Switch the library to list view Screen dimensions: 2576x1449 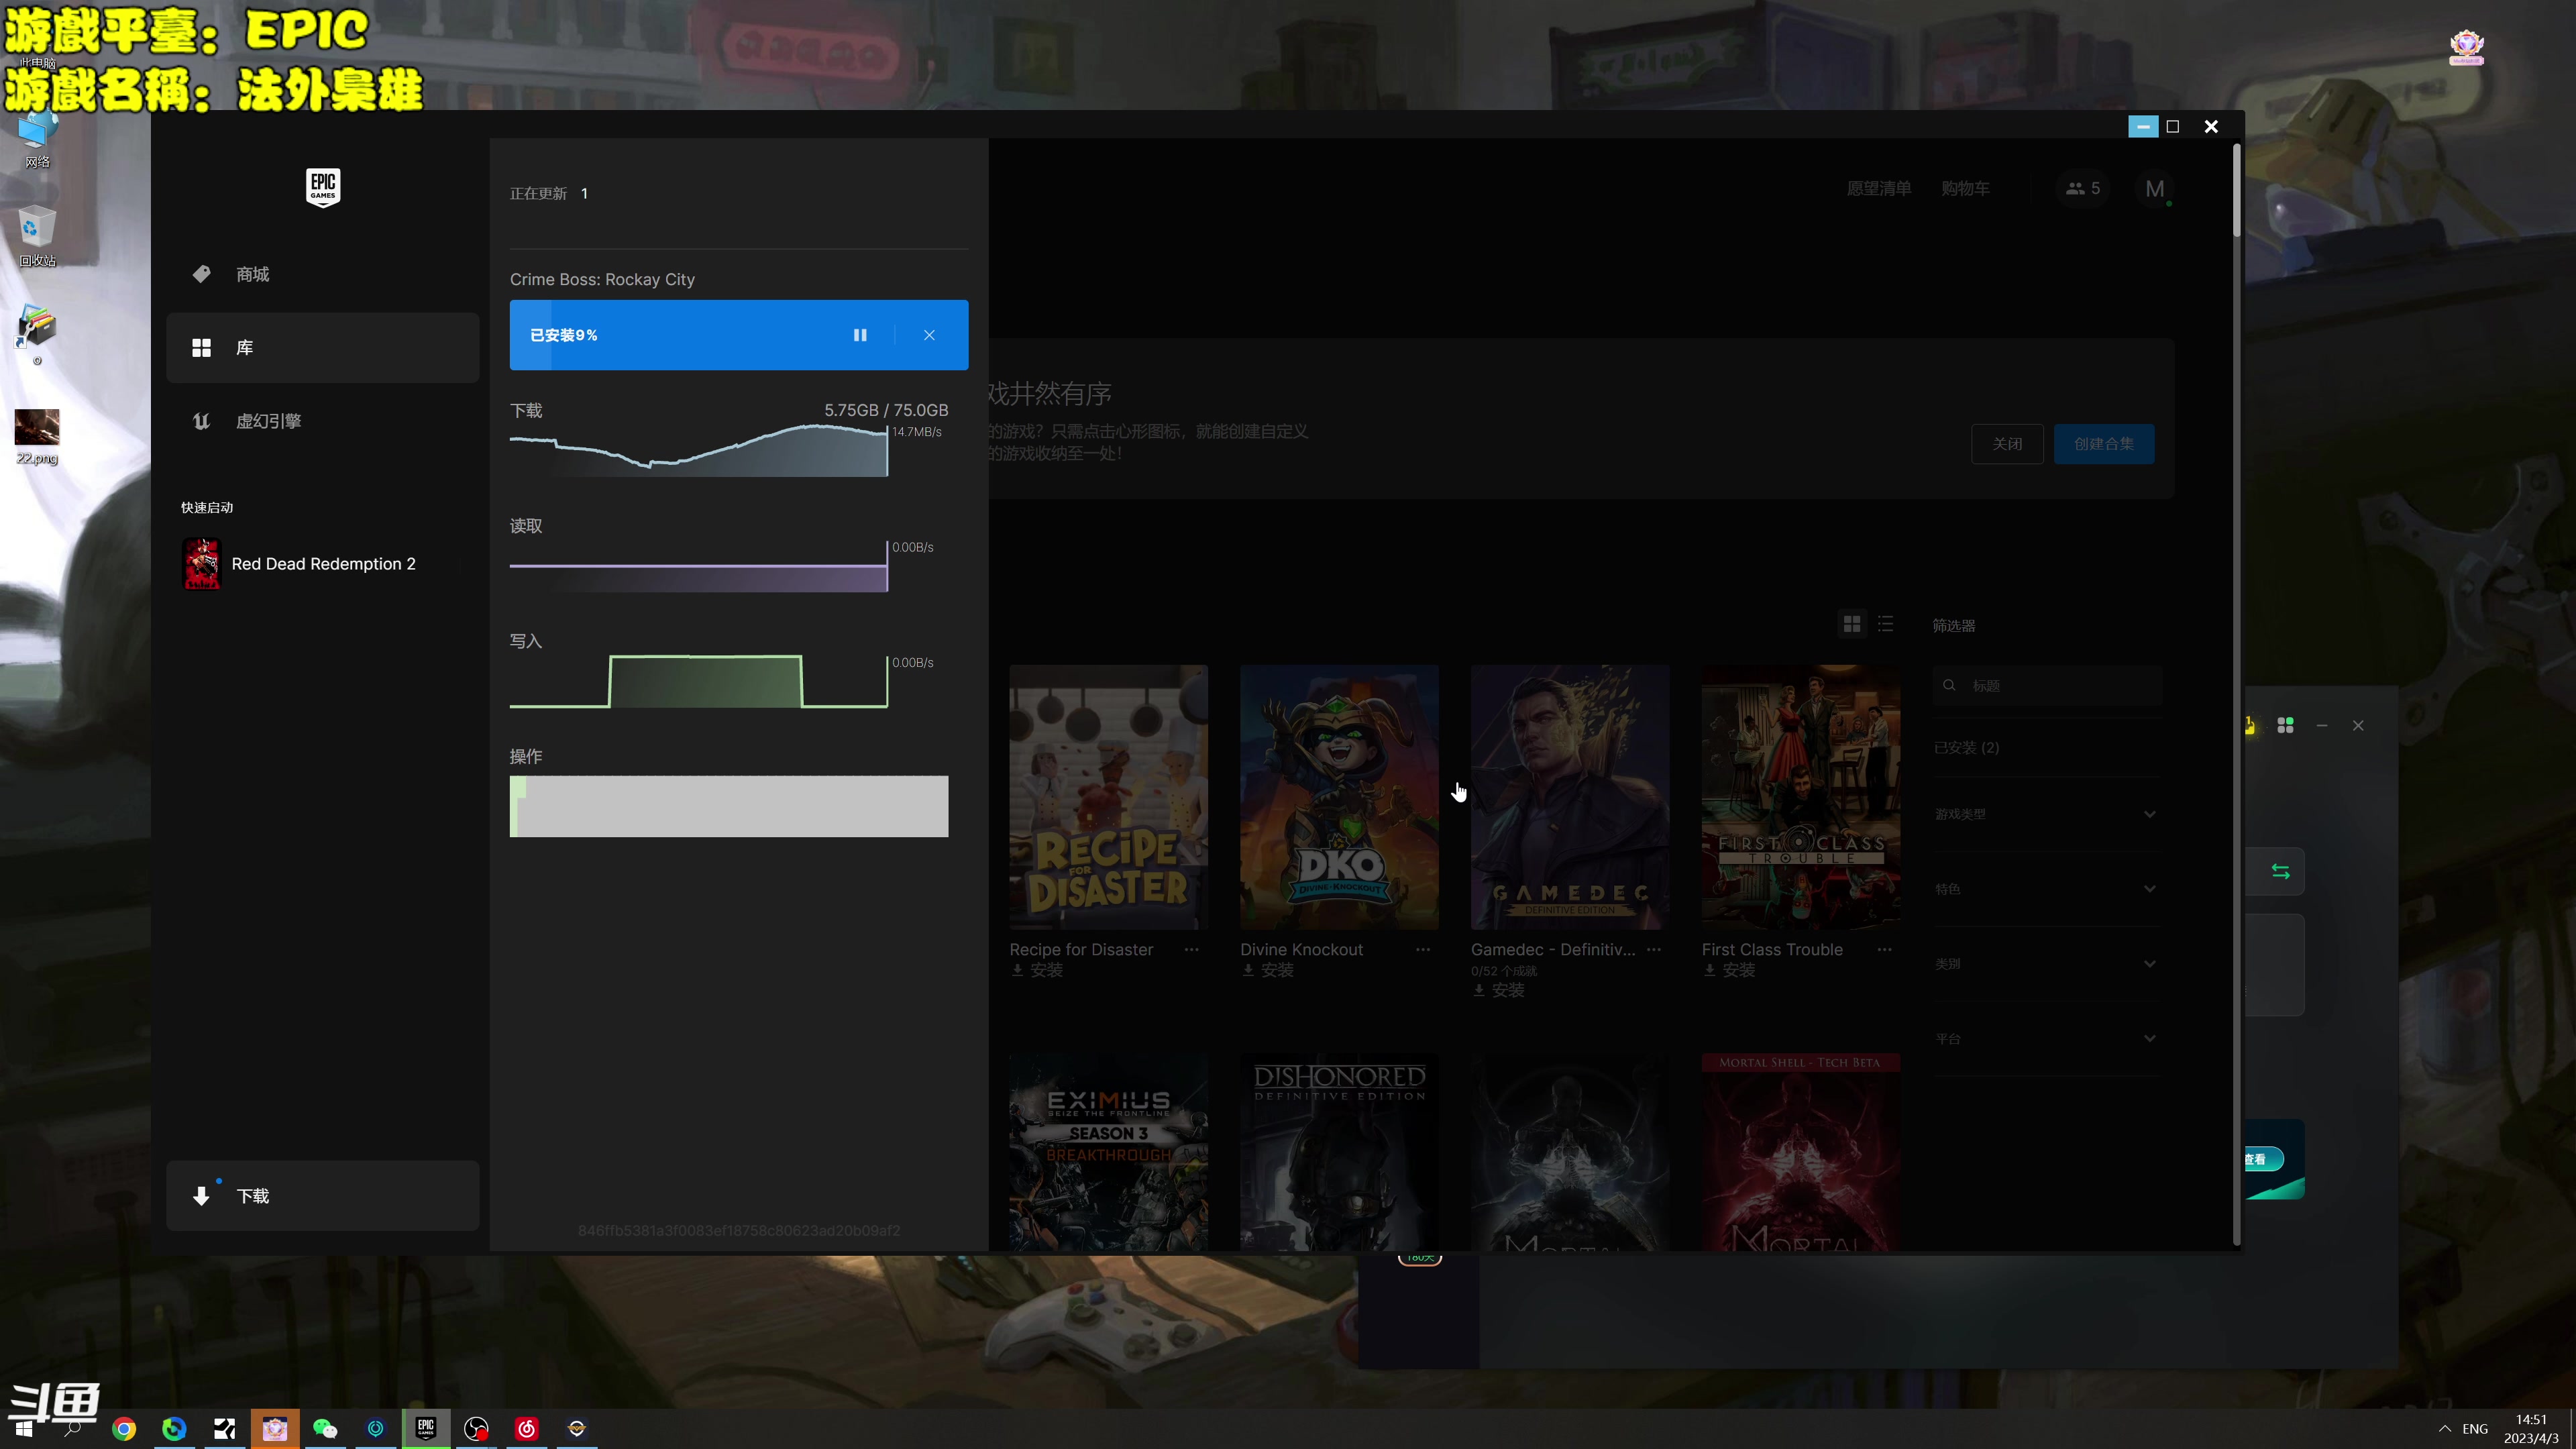coord(1885,624)
